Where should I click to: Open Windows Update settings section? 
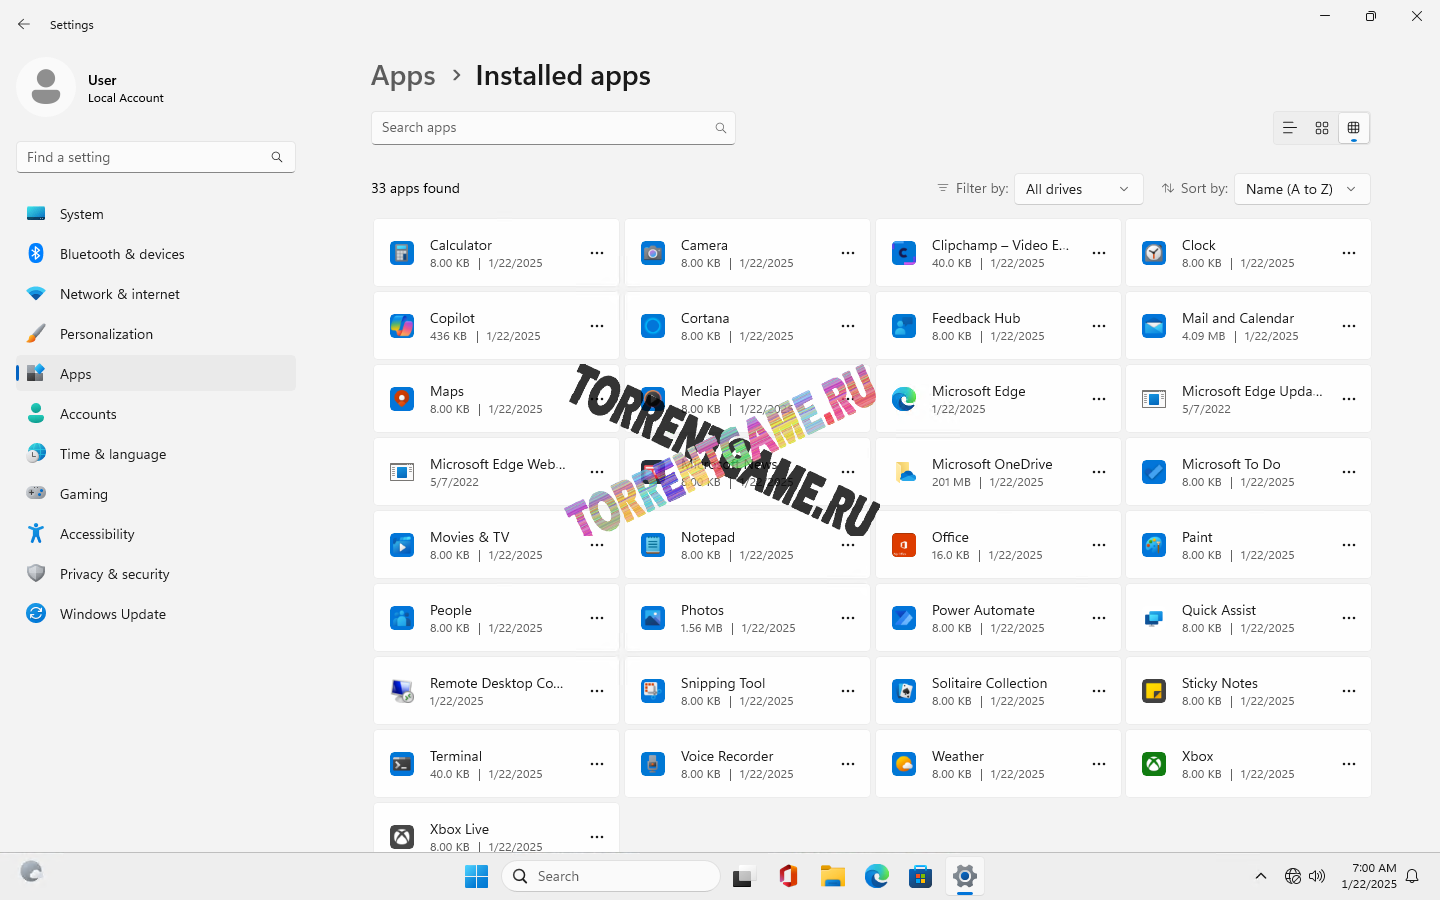(112, 614)
